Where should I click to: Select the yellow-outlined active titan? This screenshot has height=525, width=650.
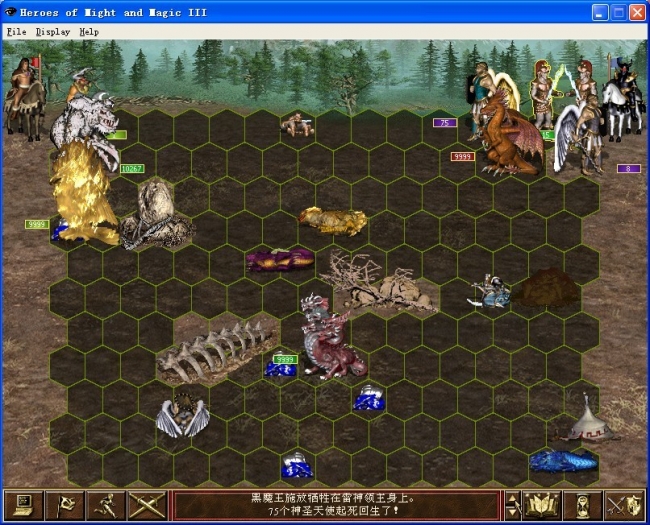[544, 93]
